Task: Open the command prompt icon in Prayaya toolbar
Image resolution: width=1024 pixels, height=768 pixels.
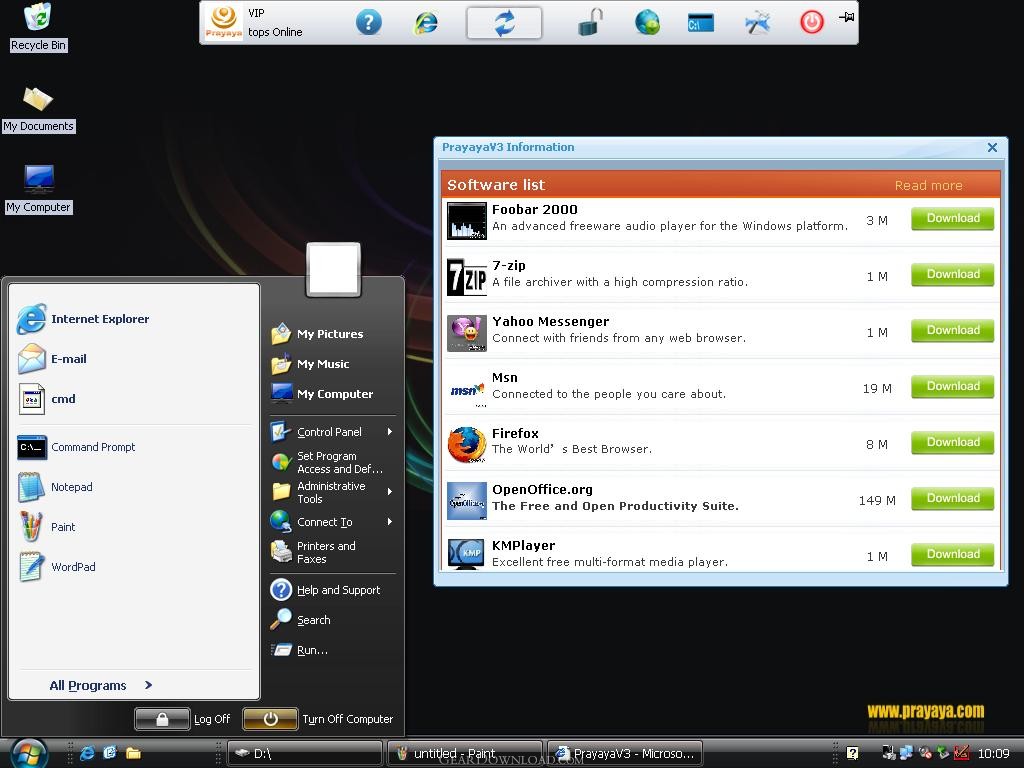Action: [701, 24]
